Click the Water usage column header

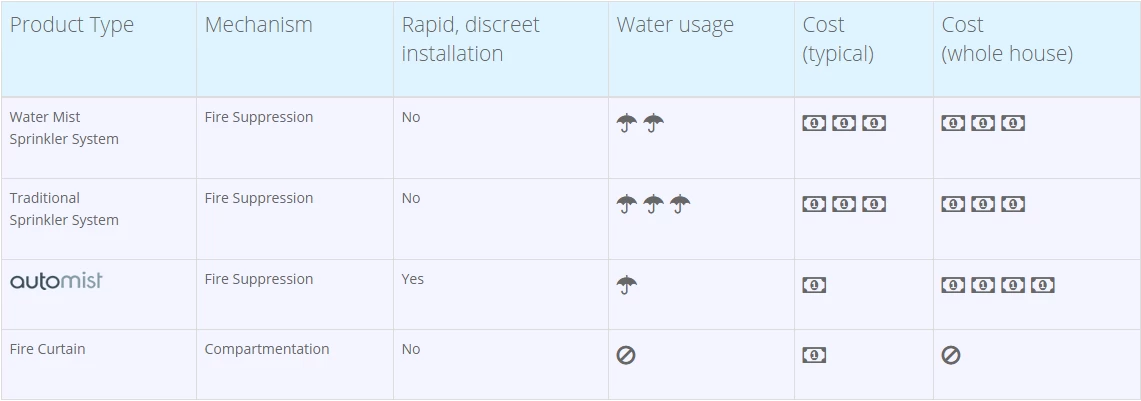tap(675, 25)
